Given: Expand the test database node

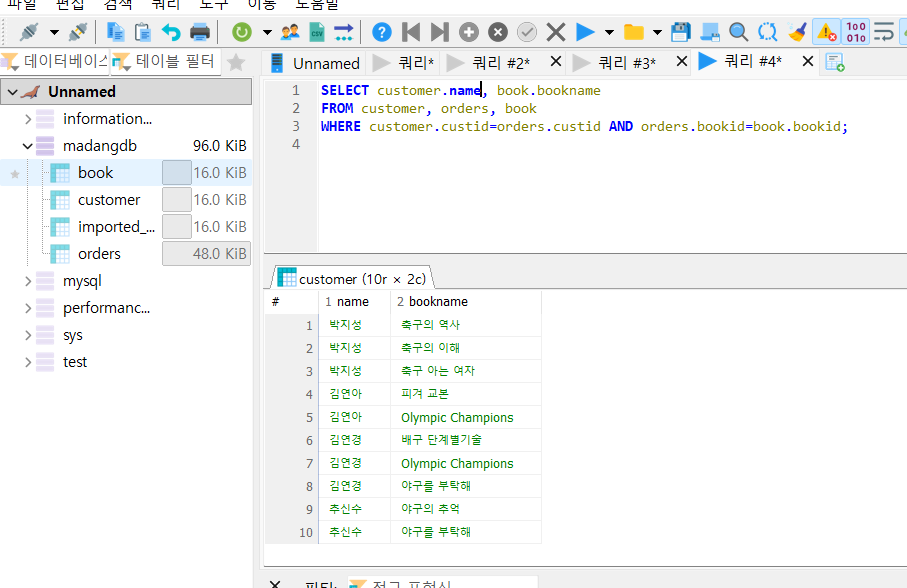Looking at the screenshot, I should click(x=28, y=362).
